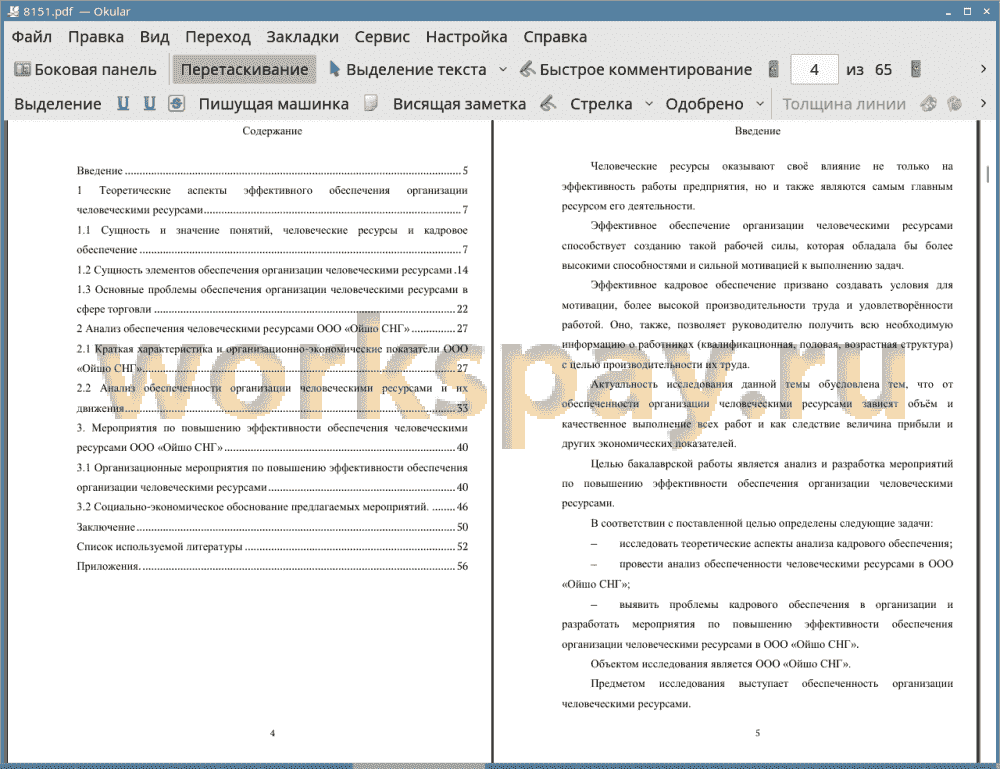Open the Закладки menu
This screenshot has height=769, width=1000.
302,37
